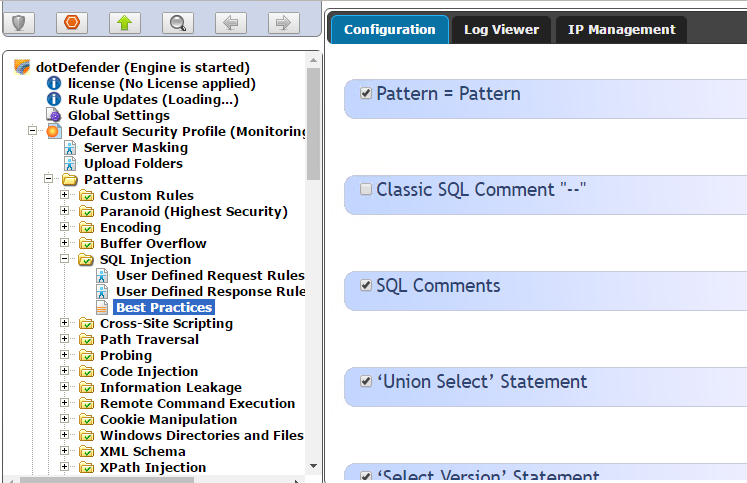
Task: Uncheck the 'Union Select' Statement checkbox
Action: tap(365, 381)
